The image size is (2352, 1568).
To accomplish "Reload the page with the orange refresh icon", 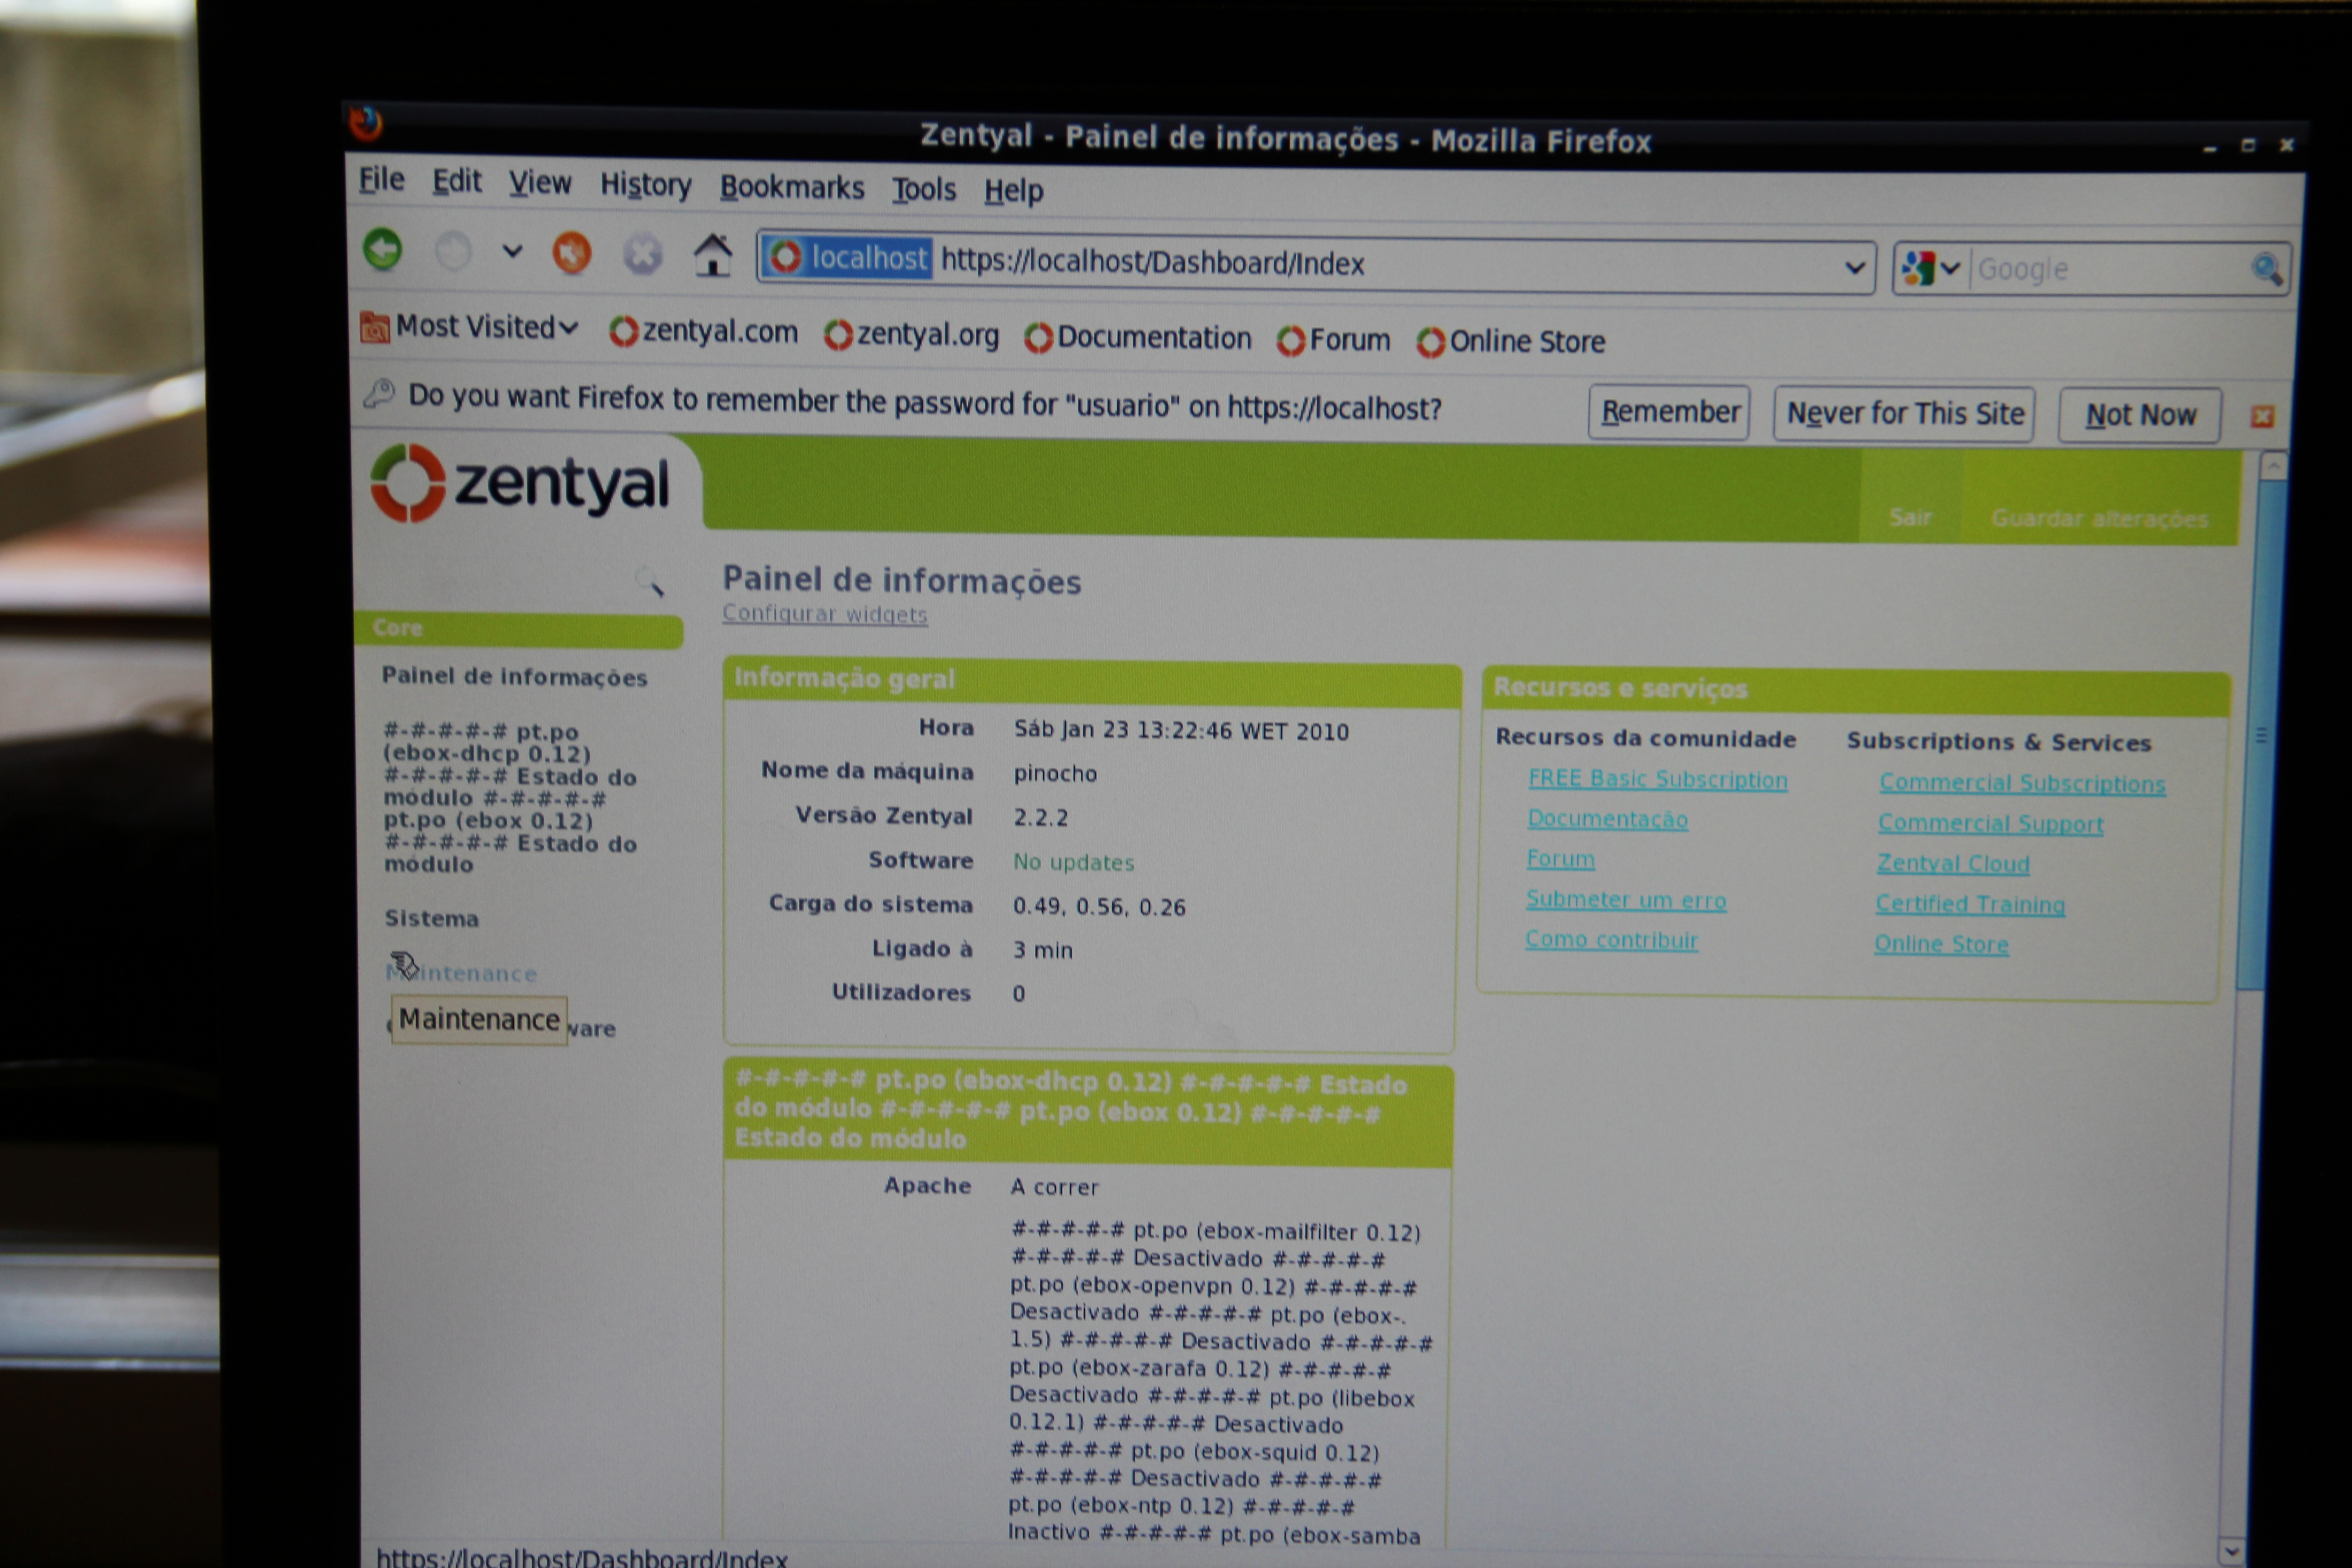I will pyautogui.click(x=572, y=254).
